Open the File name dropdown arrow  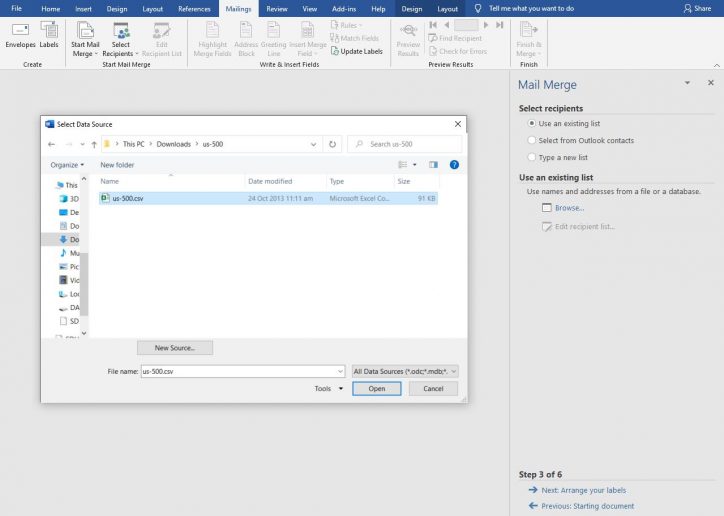[340, 371]
